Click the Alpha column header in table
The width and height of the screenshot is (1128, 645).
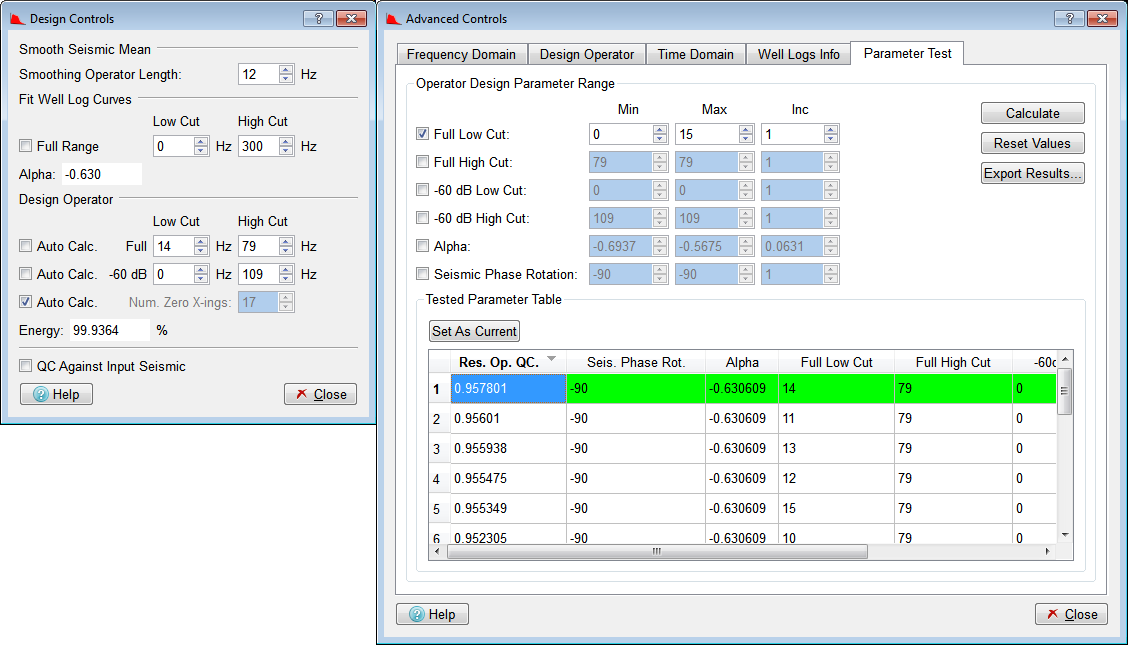(742, 362)
